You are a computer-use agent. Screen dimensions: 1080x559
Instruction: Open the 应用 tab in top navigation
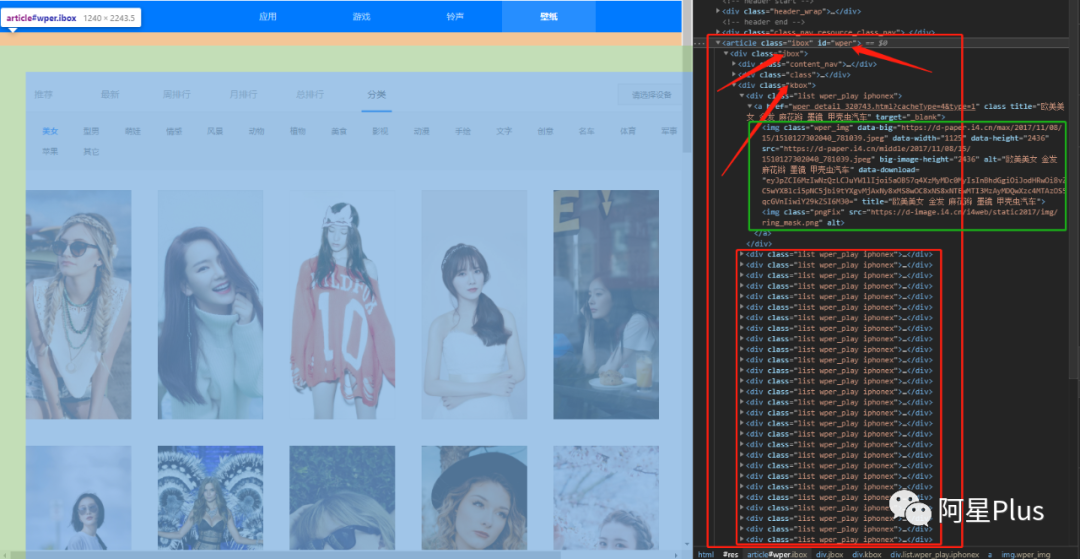(268, 17)
